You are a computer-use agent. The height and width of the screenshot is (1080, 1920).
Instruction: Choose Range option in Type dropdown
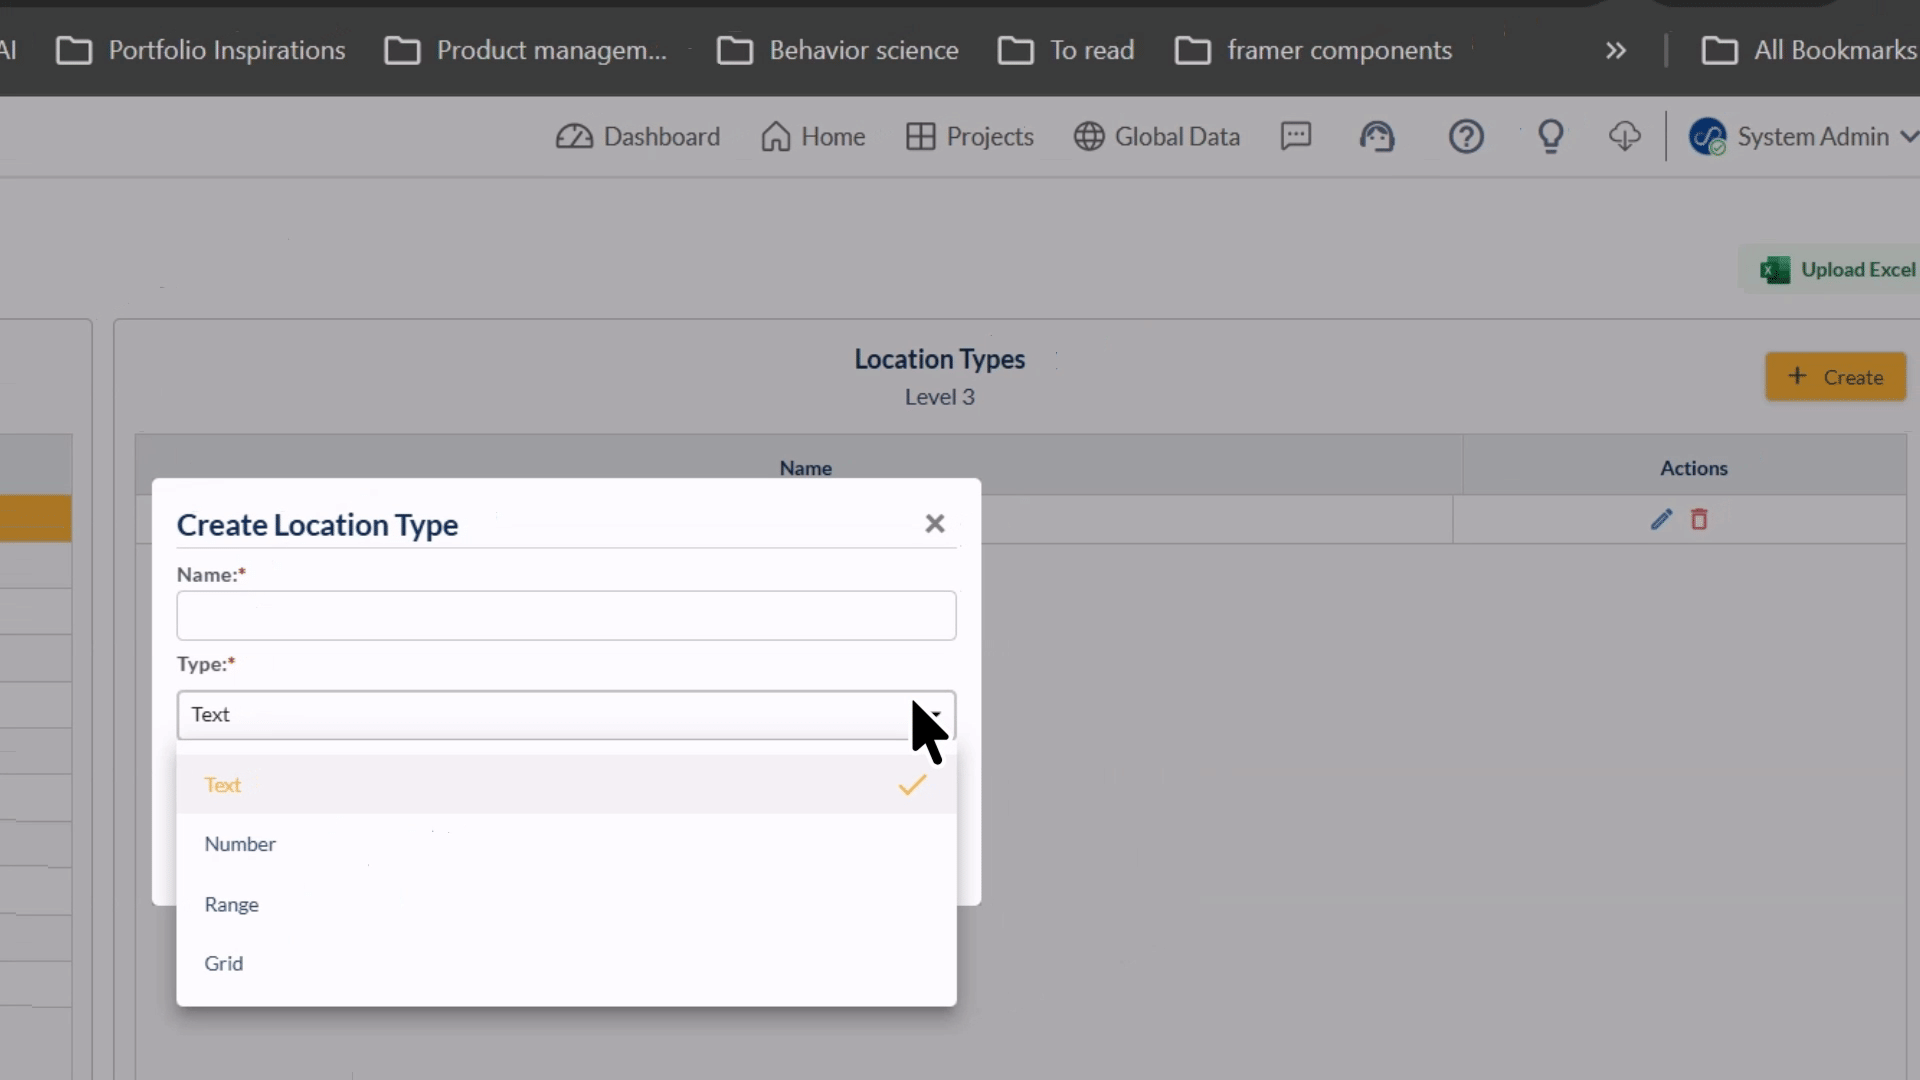(566, 904)
